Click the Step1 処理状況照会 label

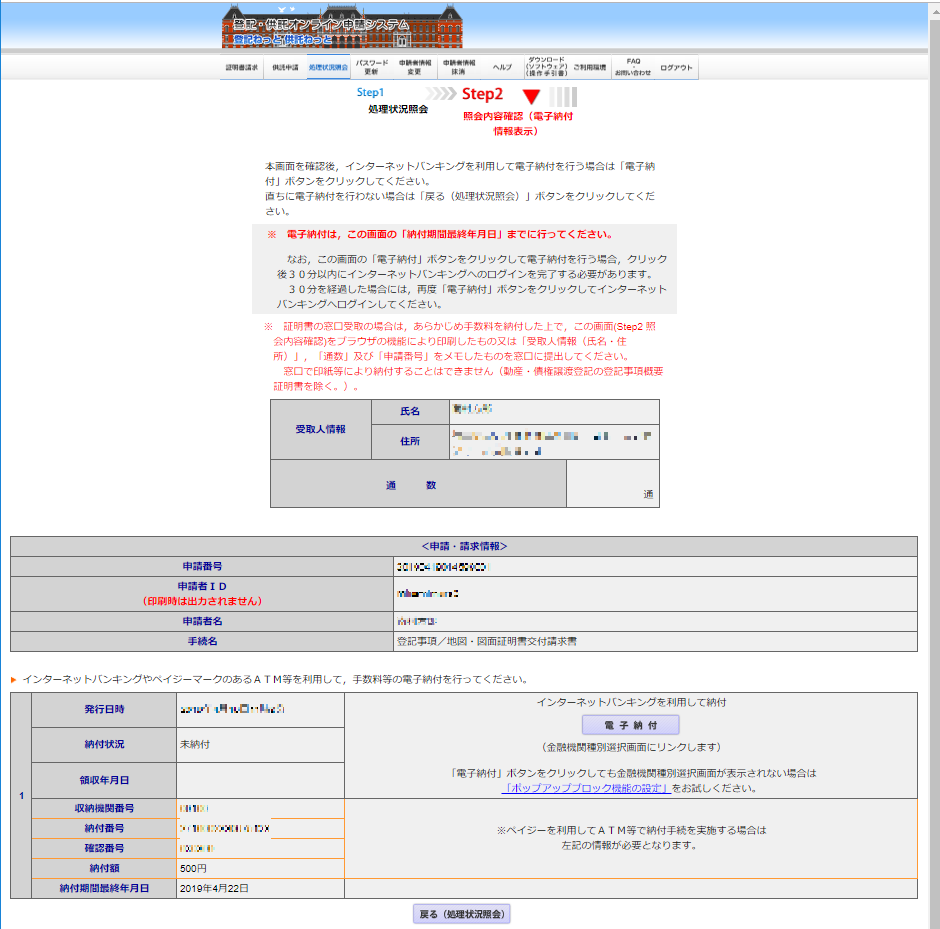click(397, 101)
